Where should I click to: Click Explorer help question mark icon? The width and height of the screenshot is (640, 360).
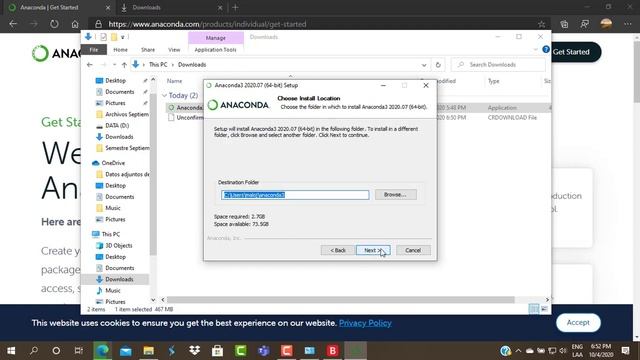point(546,49)
